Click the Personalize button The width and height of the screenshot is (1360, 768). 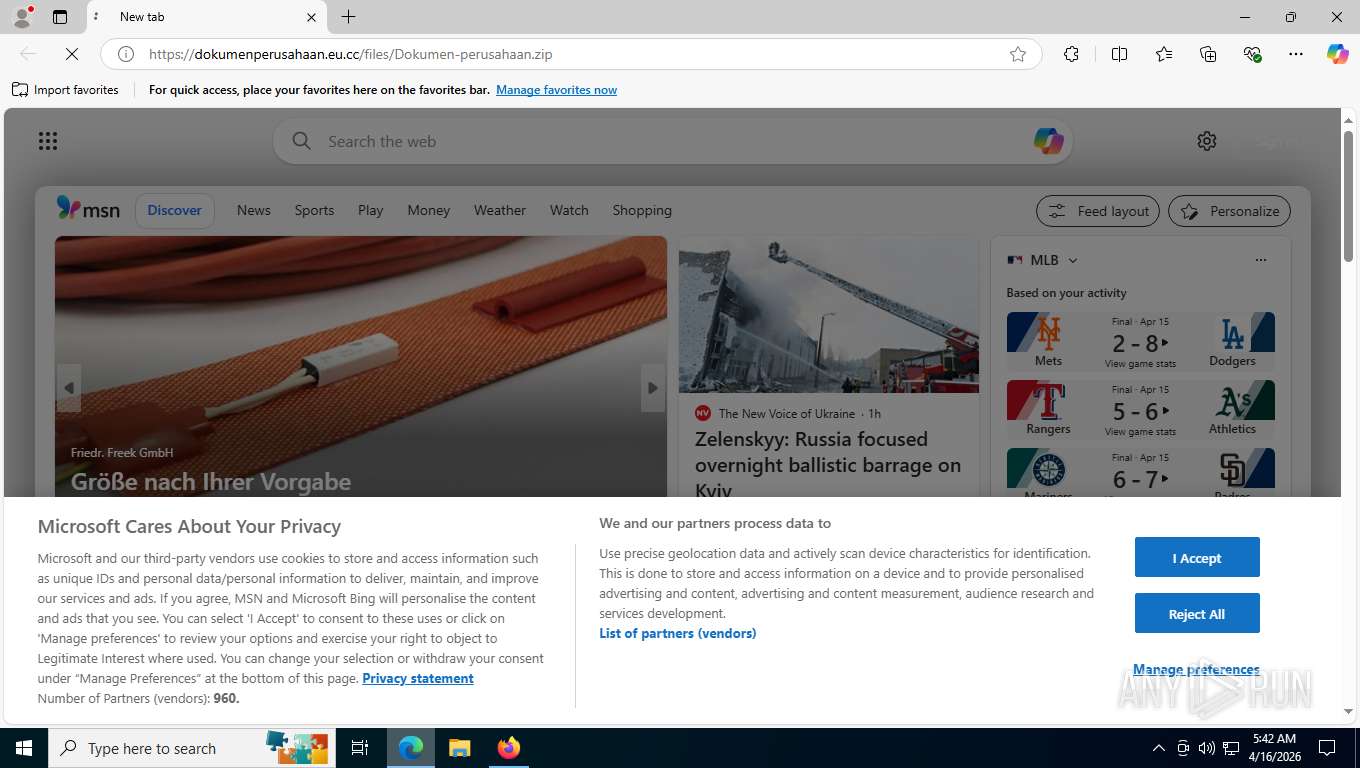[1230, 211]
